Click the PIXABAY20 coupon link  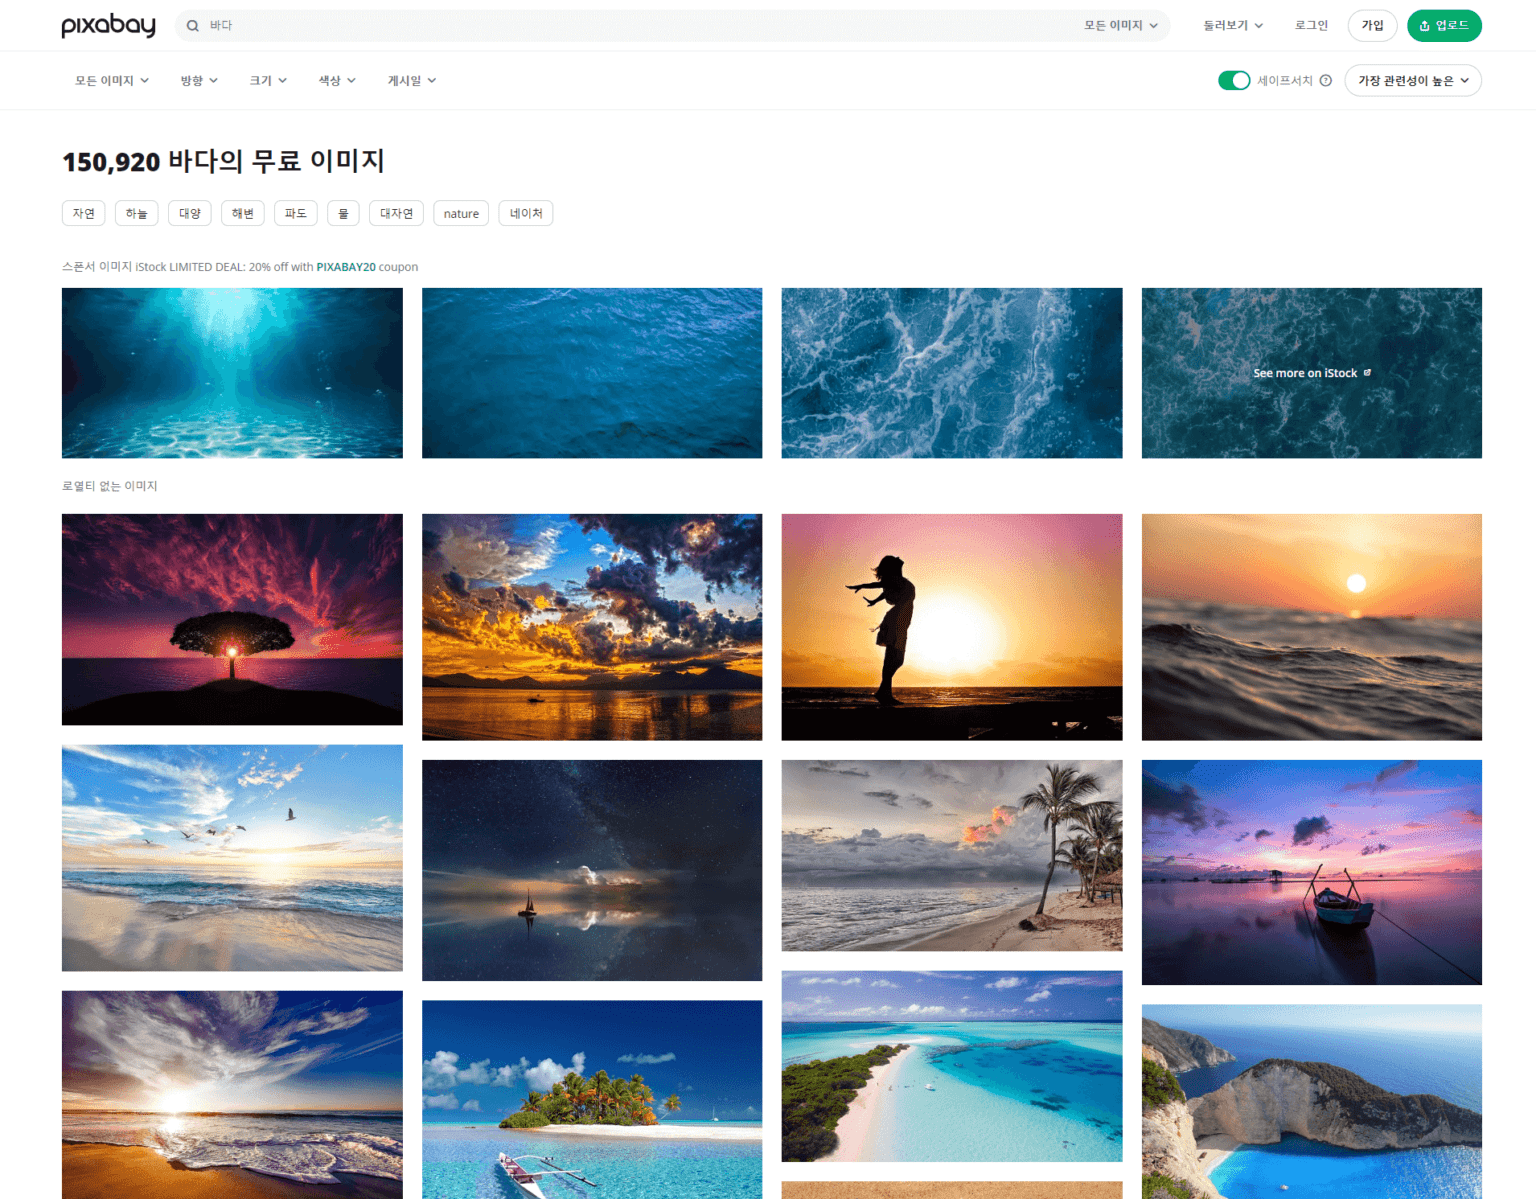point(346,267)
